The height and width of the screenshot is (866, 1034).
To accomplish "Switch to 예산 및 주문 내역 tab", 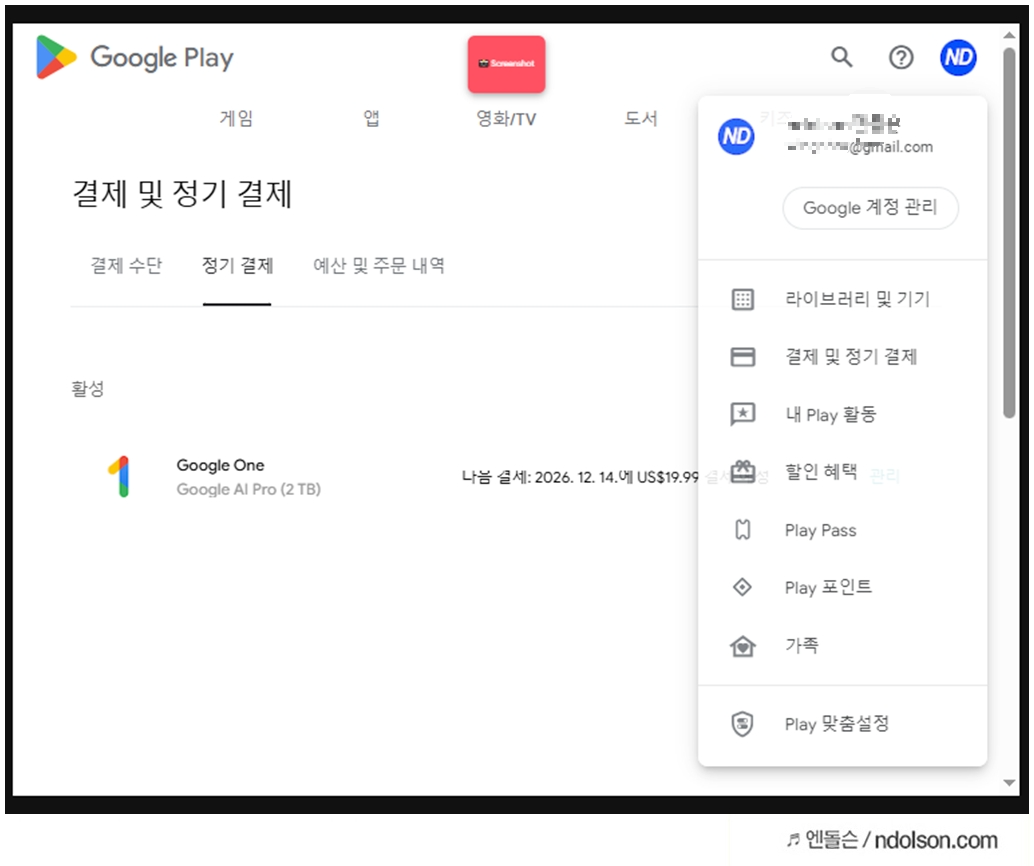I will 379,266.
